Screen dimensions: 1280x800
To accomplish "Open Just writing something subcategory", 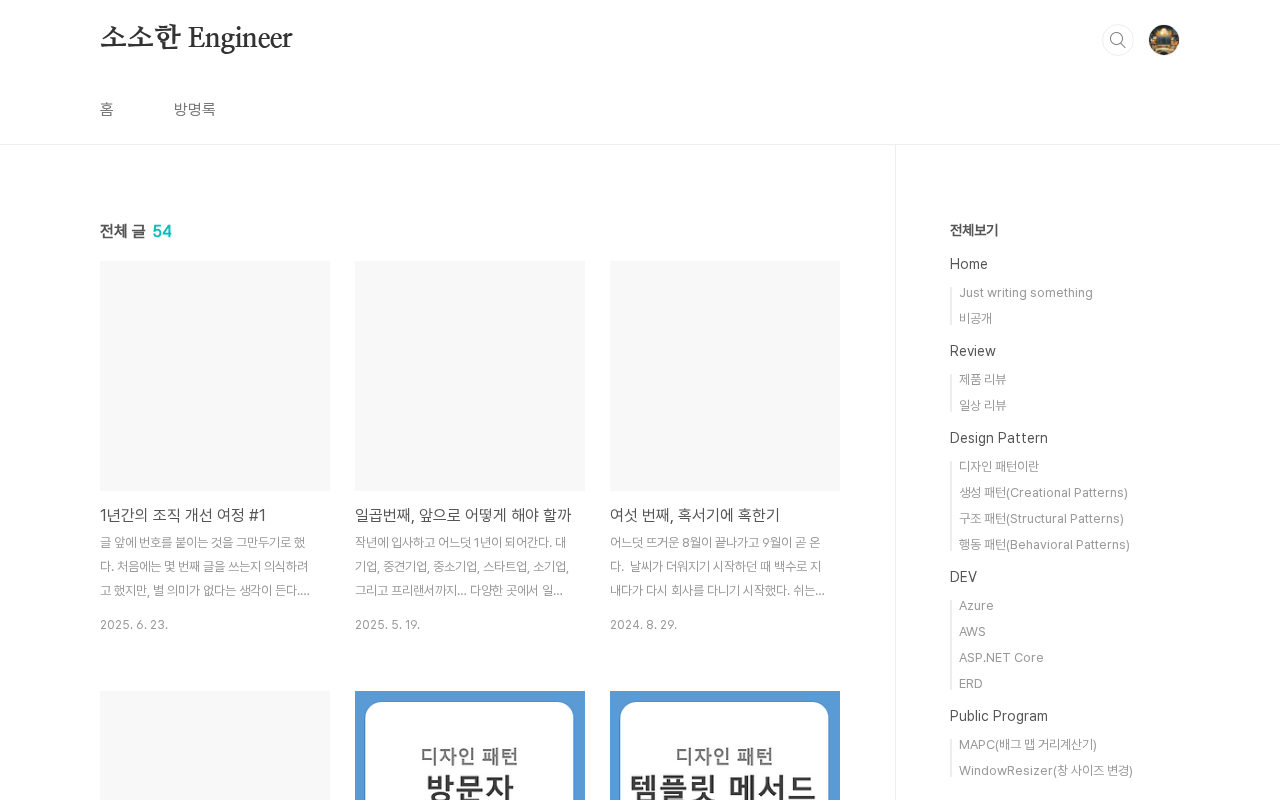I will pos(1026,293).
